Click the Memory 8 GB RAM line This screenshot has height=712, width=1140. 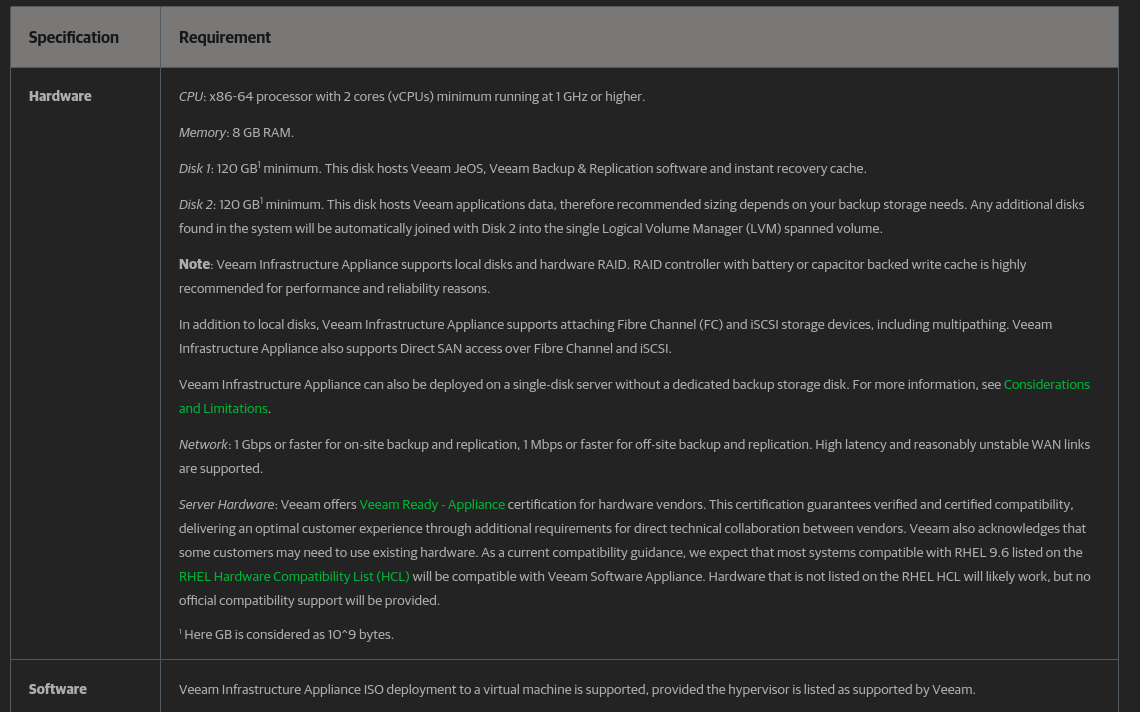[236, 133]
